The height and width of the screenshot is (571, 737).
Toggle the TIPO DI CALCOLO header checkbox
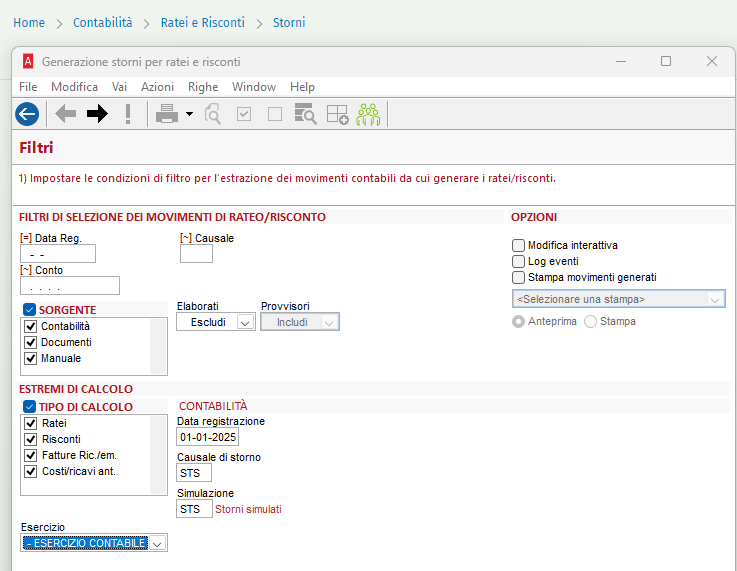pos(29,407)
